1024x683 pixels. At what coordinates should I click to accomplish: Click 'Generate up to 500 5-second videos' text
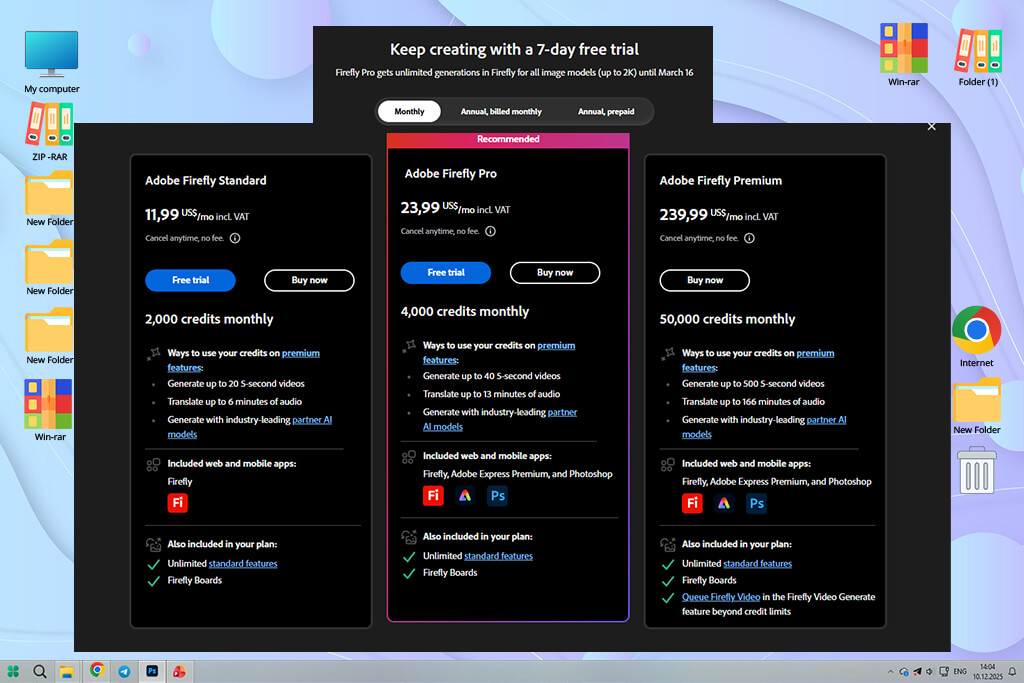753,384
